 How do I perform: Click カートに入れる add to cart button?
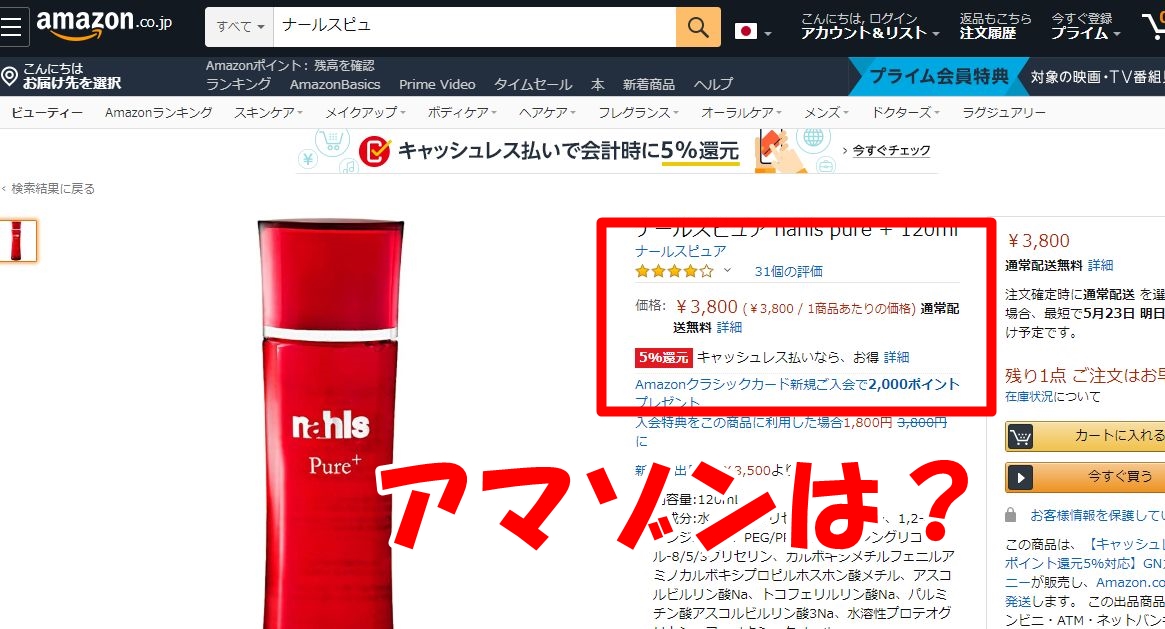[x=1085, y=437]
